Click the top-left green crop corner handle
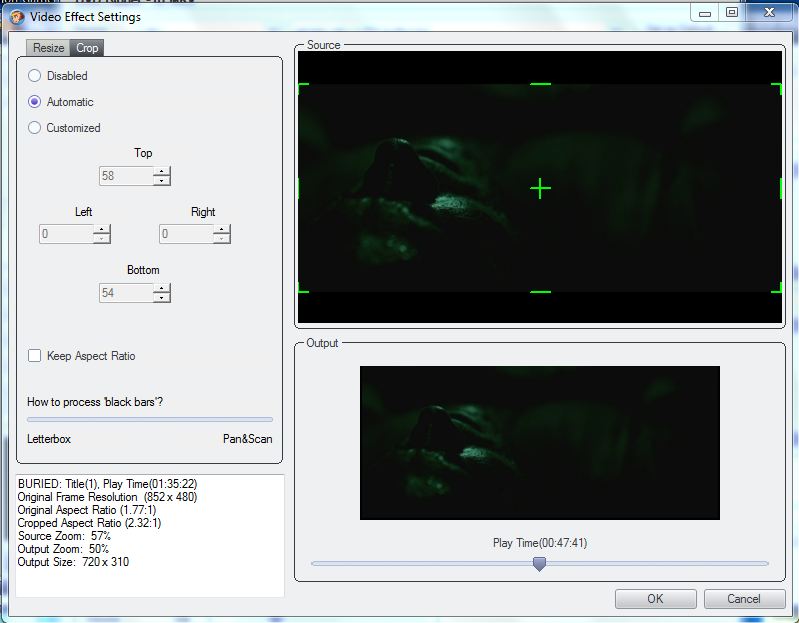This screenshot has height=623, width=799. (x=303, y=88)
